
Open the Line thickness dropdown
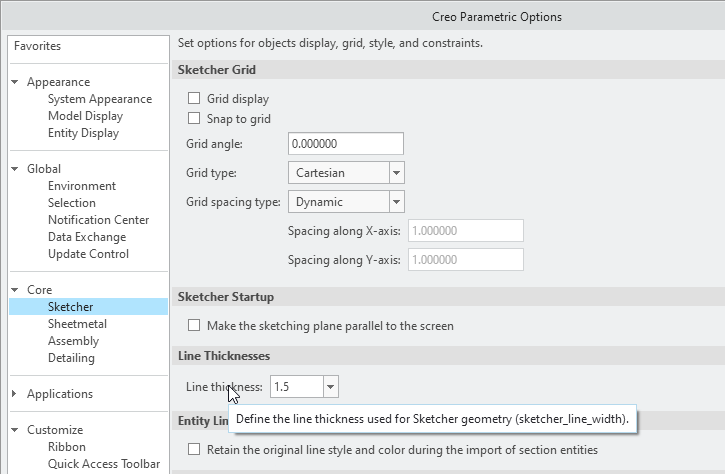click(x=331, y=387)
